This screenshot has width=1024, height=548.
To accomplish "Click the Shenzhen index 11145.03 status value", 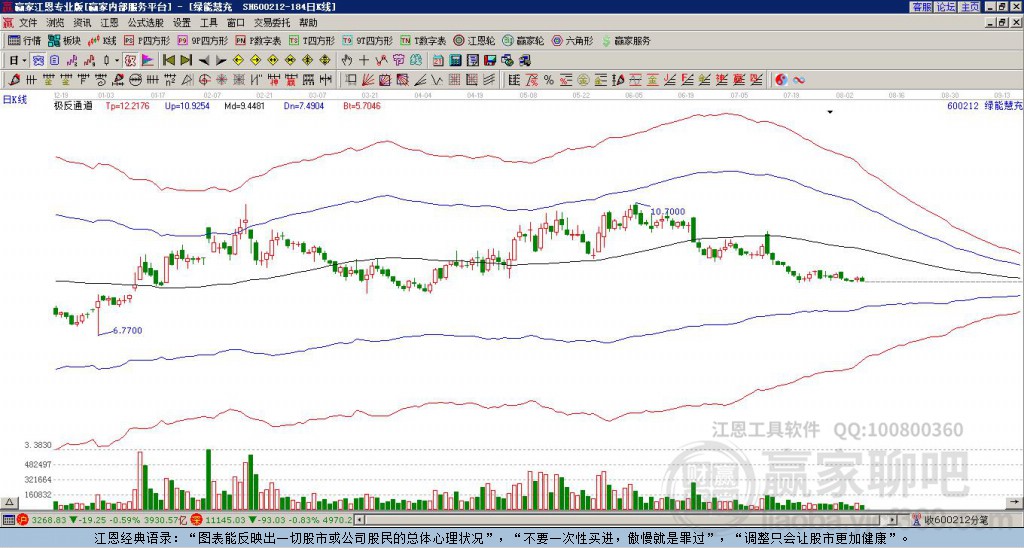I will click(x=227, y=520).
